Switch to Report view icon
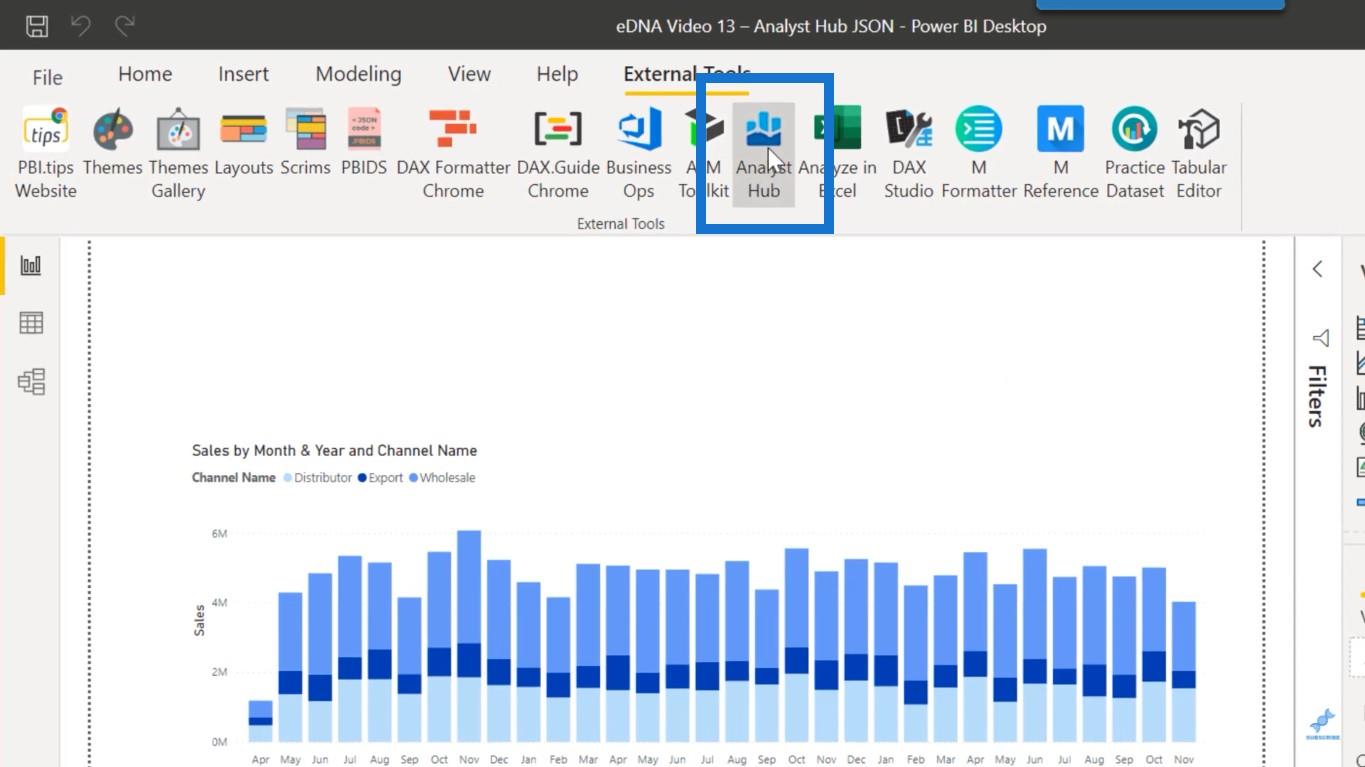Image resolution: width=1365 pixels, height=767 pixels. (x=31, y=265)
